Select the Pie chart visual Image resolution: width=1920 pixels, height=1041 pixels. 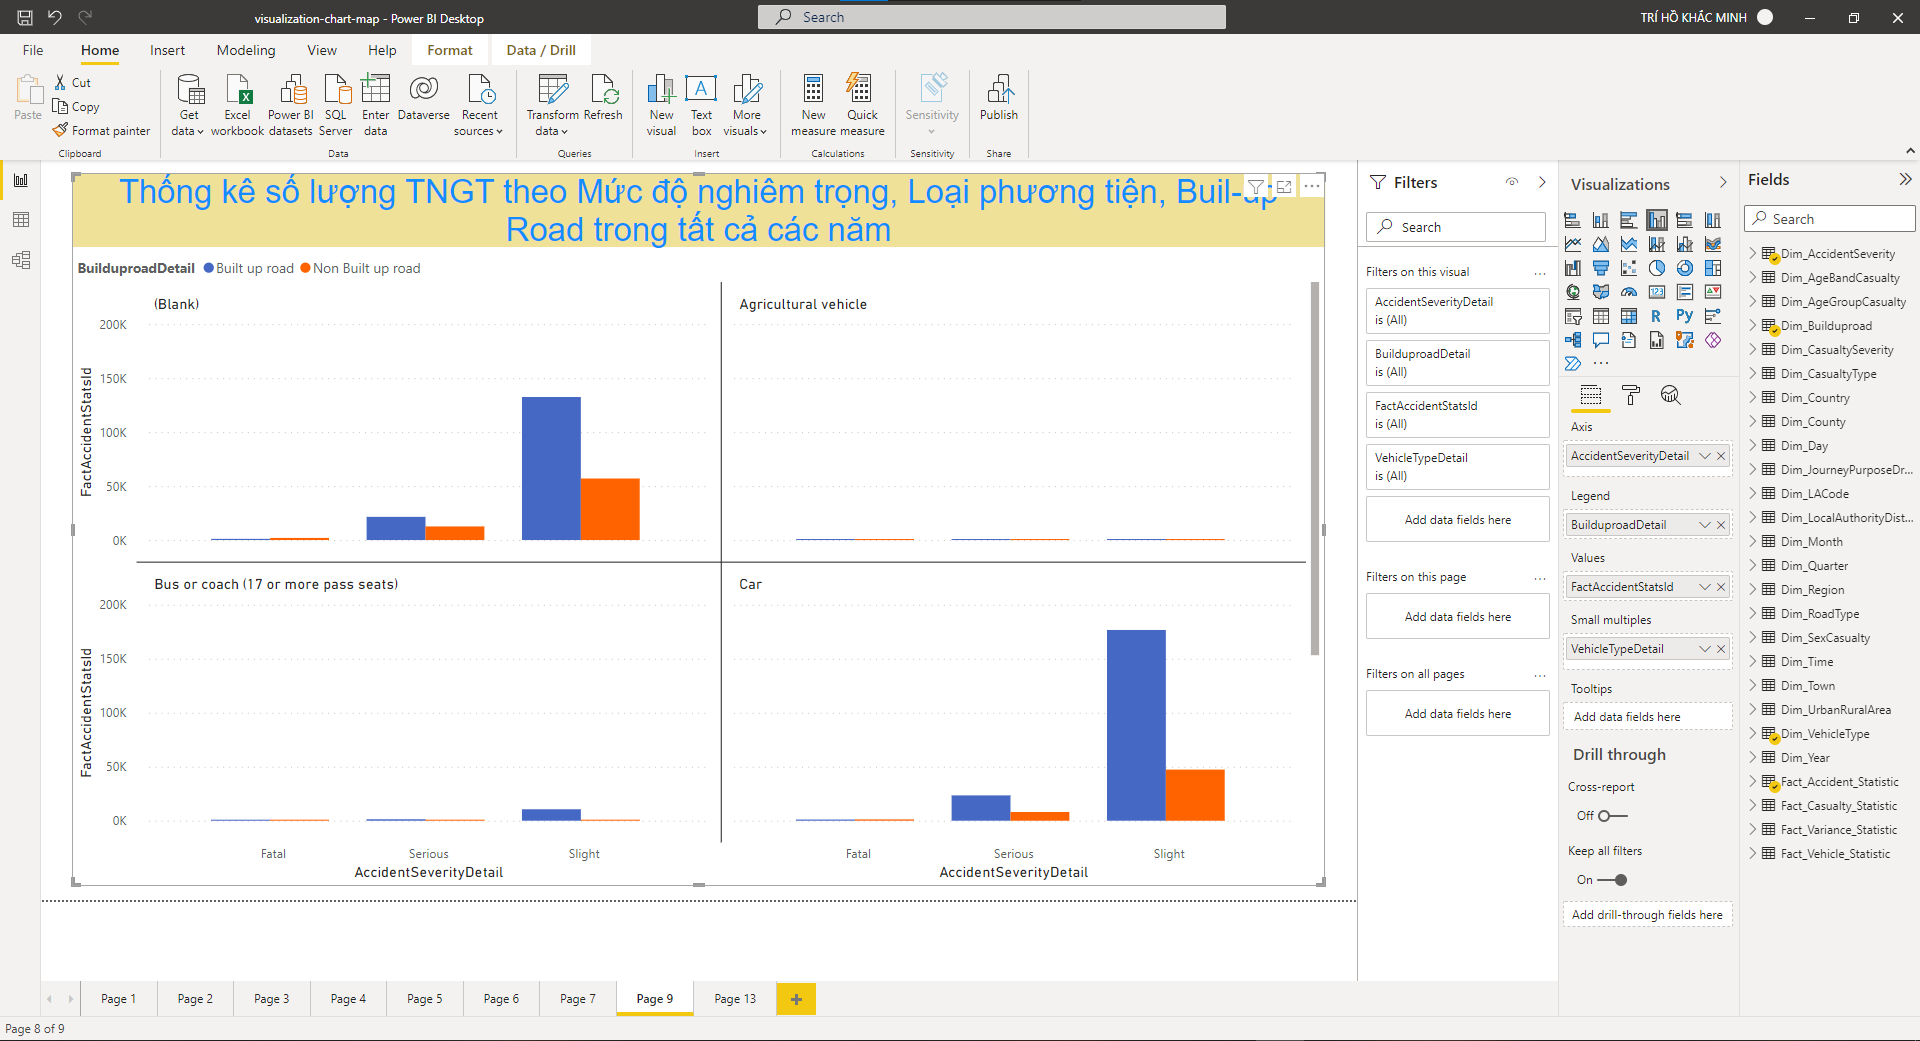pos(1657,268)
